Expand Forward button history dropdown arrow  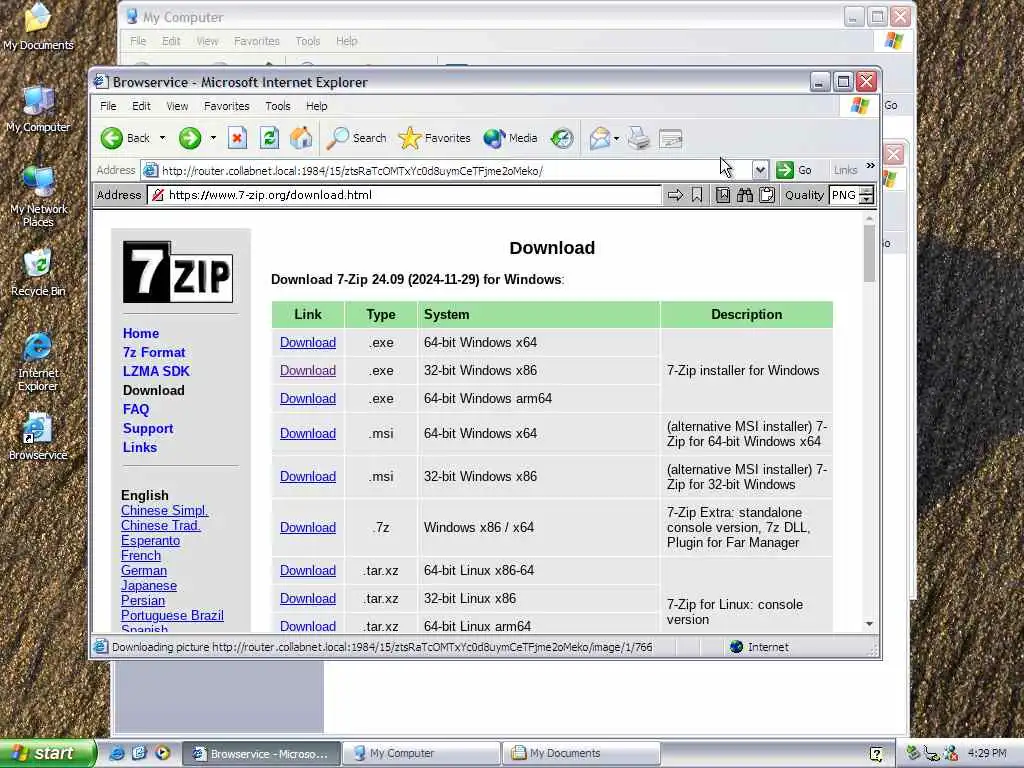click(213, 138)
